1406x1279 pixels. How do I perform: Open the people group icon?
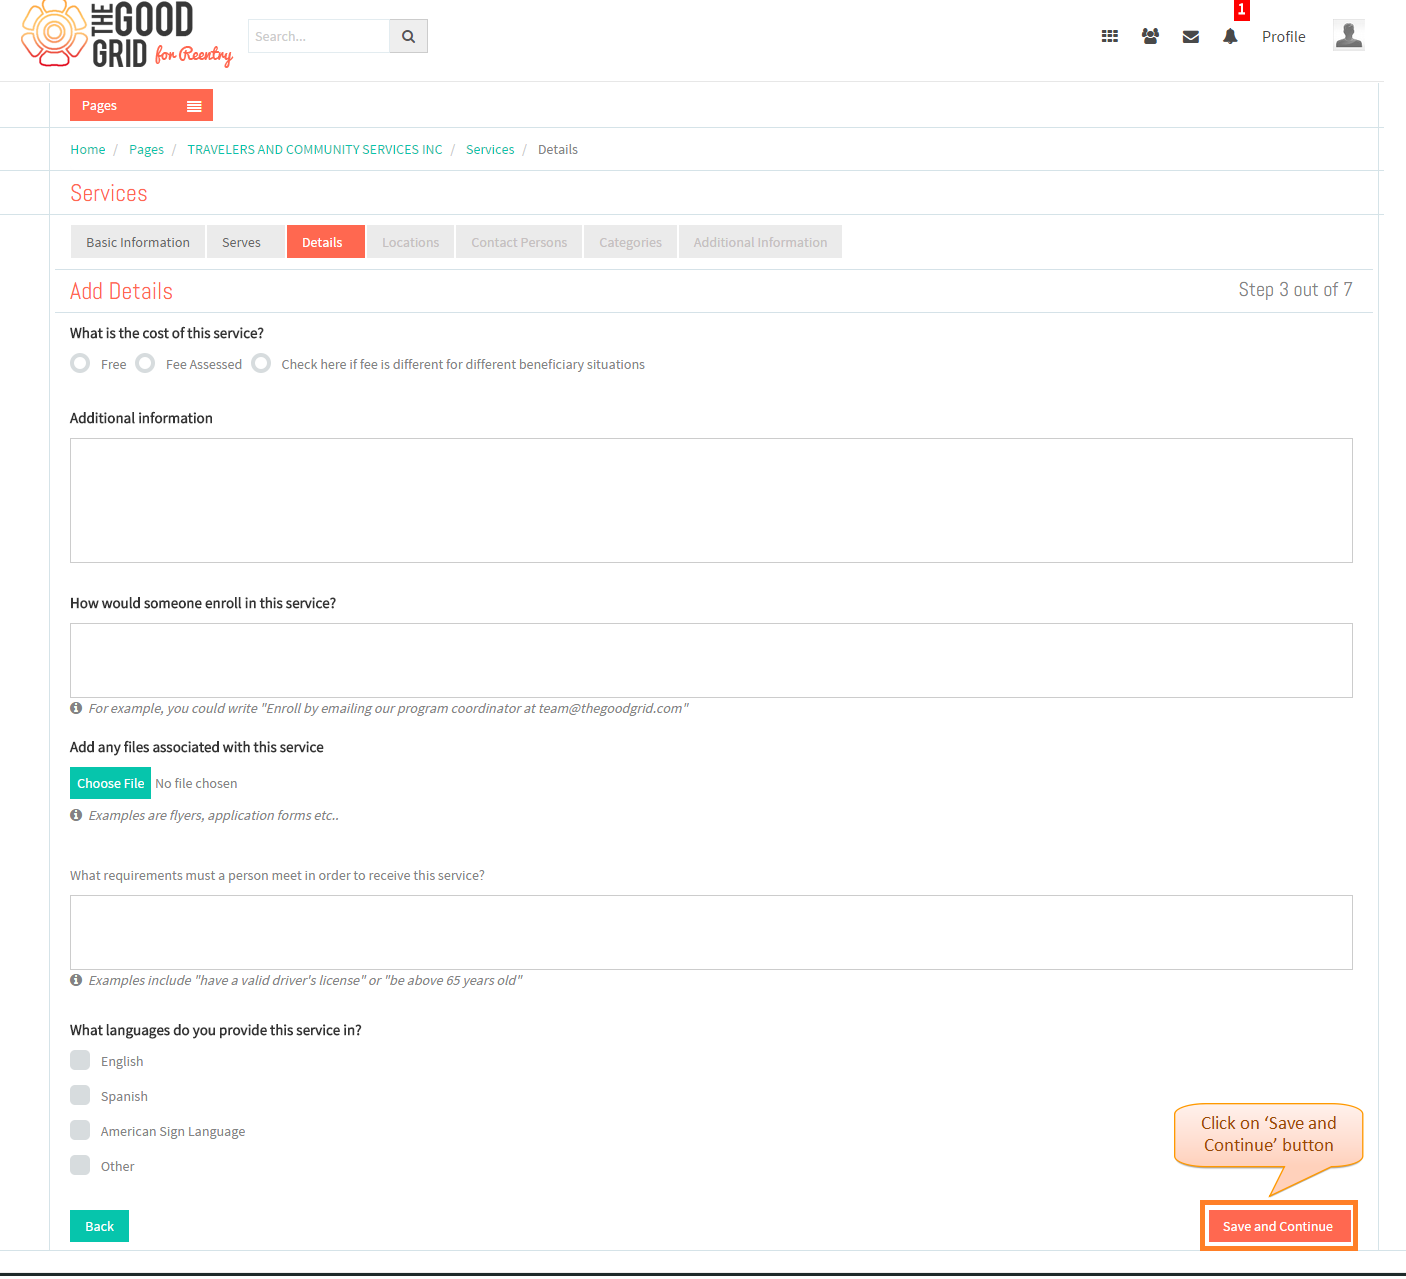1150,36
